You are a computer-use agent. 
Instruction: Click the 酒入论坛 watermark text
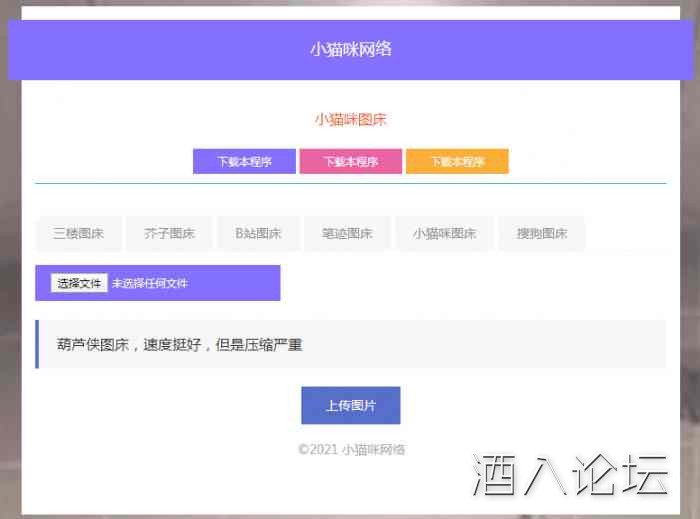tap(570, 475)
